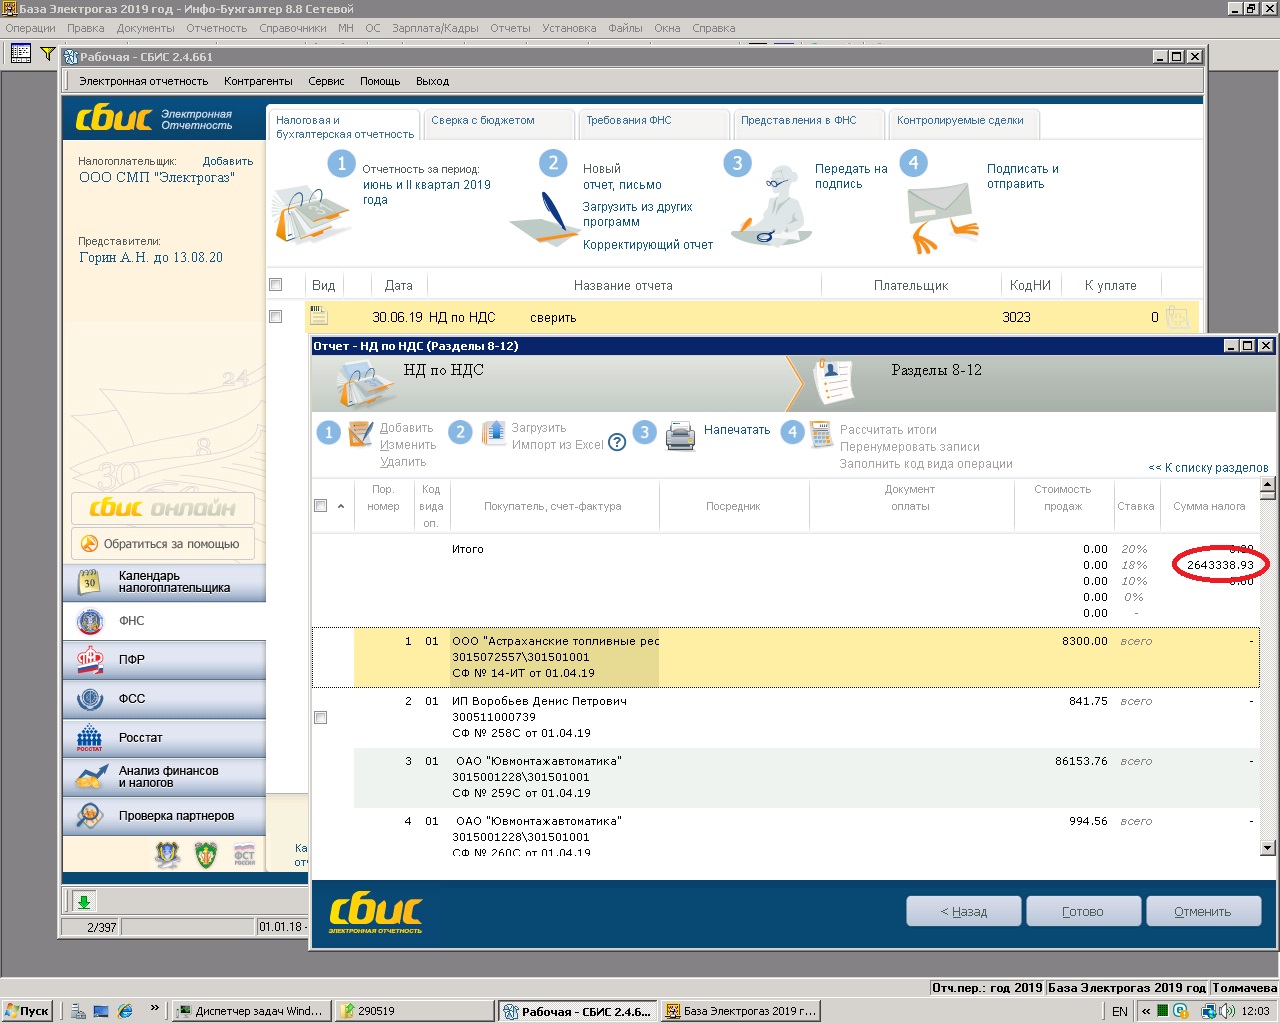The width and height of the screenshot is (1280, 1024).
Task: Tick the select-all checkbox in report list header
Action: pyautogui.click(x=276, y=285)
